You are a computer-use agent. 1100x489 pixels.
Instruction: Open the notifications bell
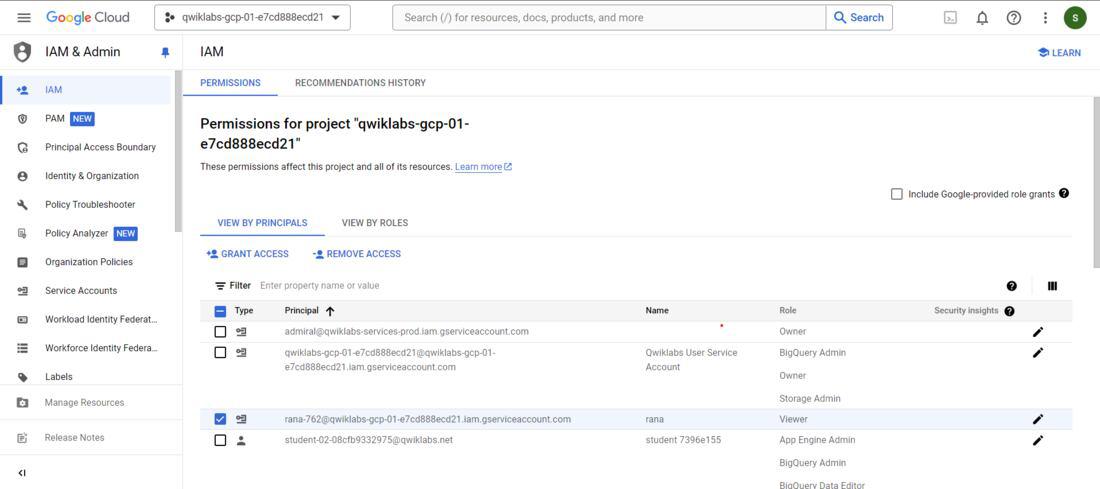982,17
